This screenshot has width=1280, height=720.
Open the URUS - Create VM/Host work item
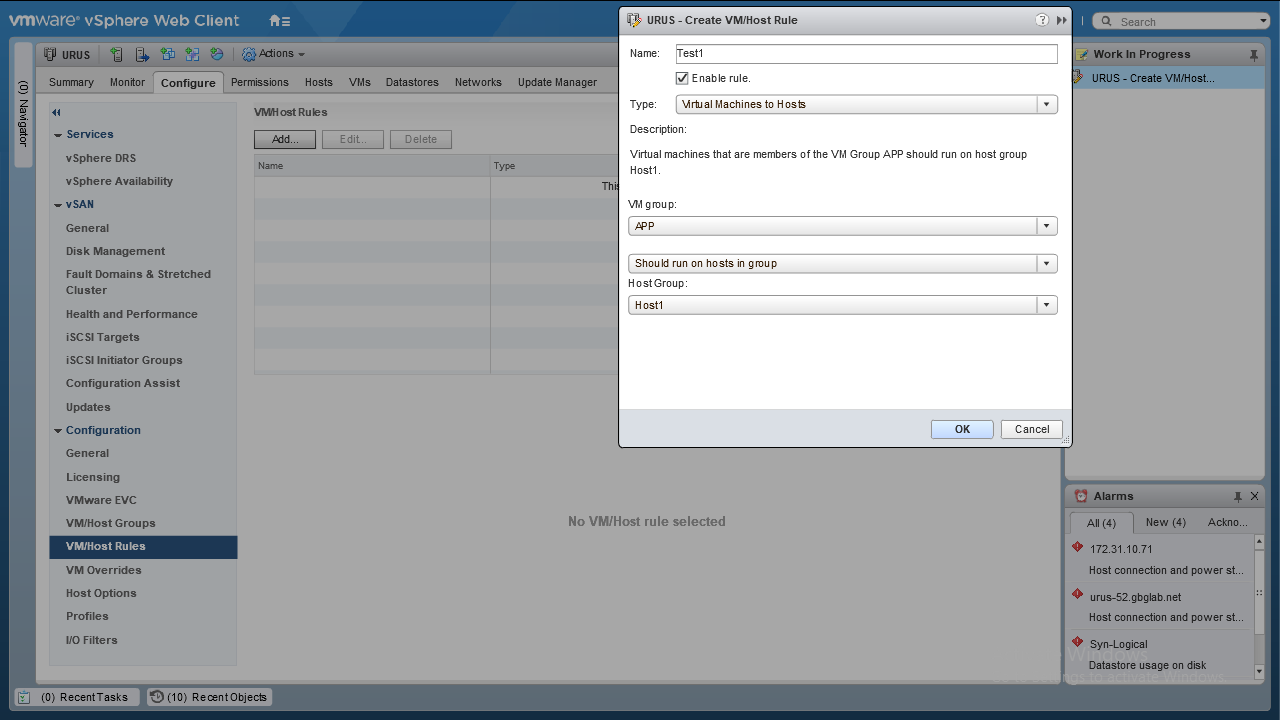click(1165, 78)
